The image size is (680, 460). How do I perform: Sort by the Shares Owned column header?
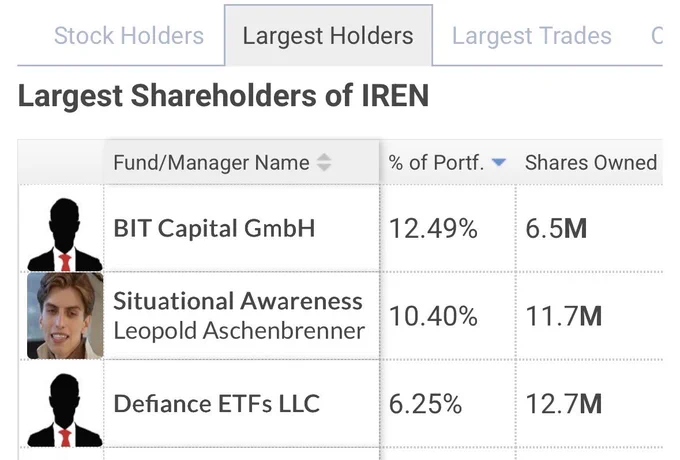[591, 163]
